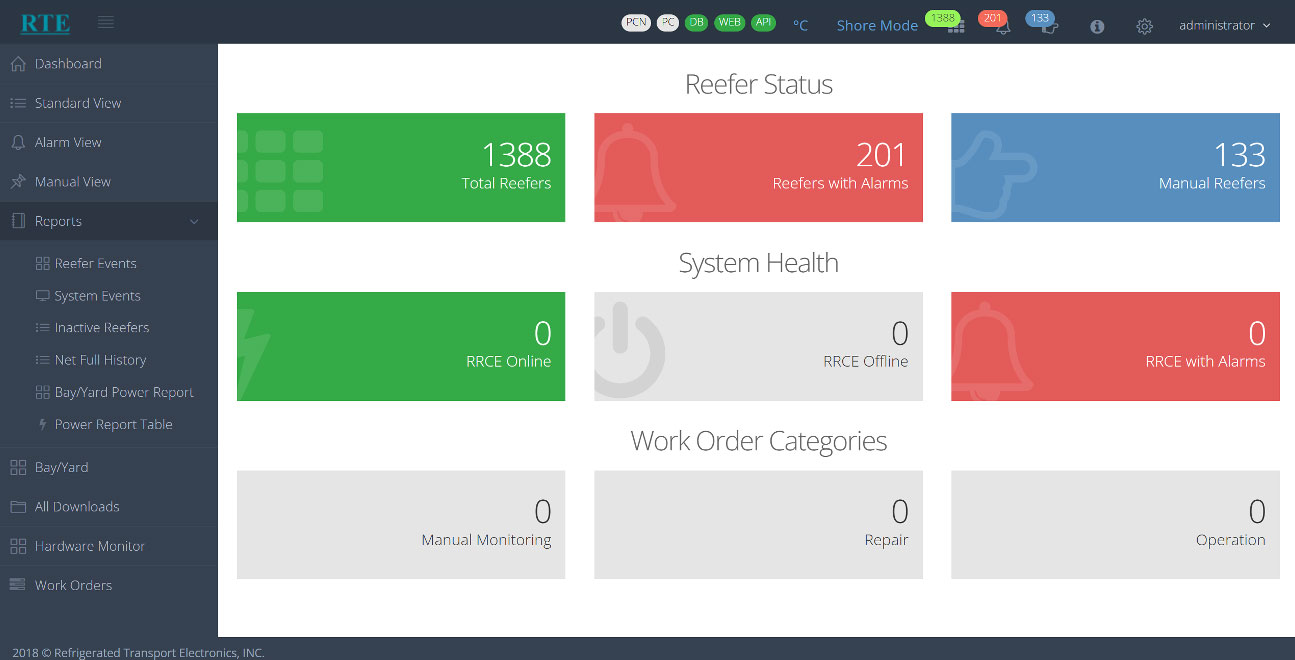Open the Power Report Table link
Image resolution: width=1295 pixels, height=660 pixels.
point(113,425)
